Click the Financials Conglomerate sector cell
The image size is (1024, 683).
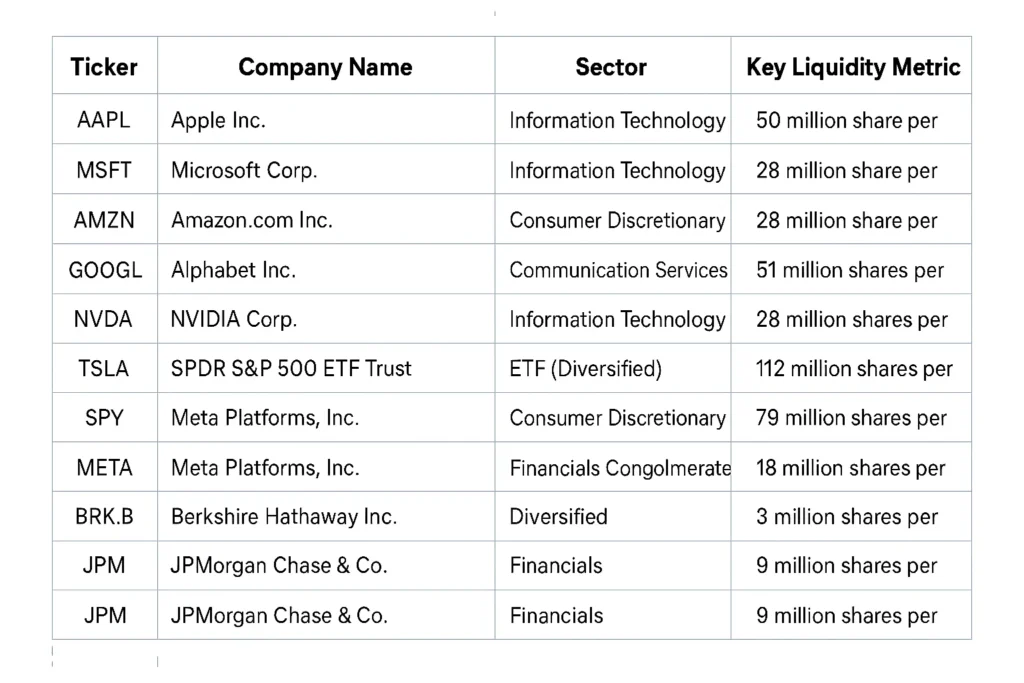619,468
